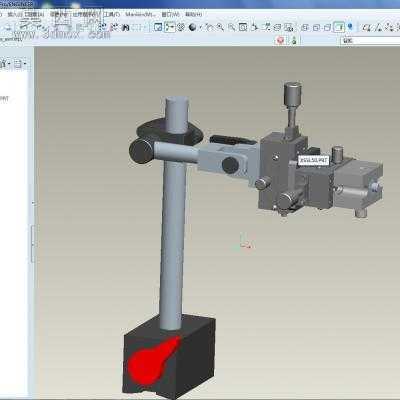Click the navigator panel collapse sash
This screenshot has width=400, height=400.
click(x=32, y=243)
